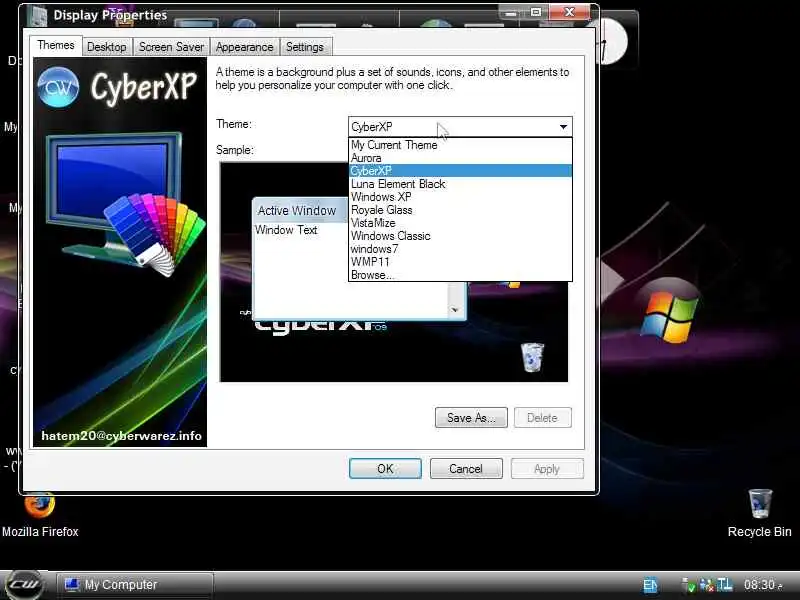Image resolution: width=800 pixels, height=600 pixels.
Task: Select the highlighted CyberXP list entry
Action: (460, 171)
